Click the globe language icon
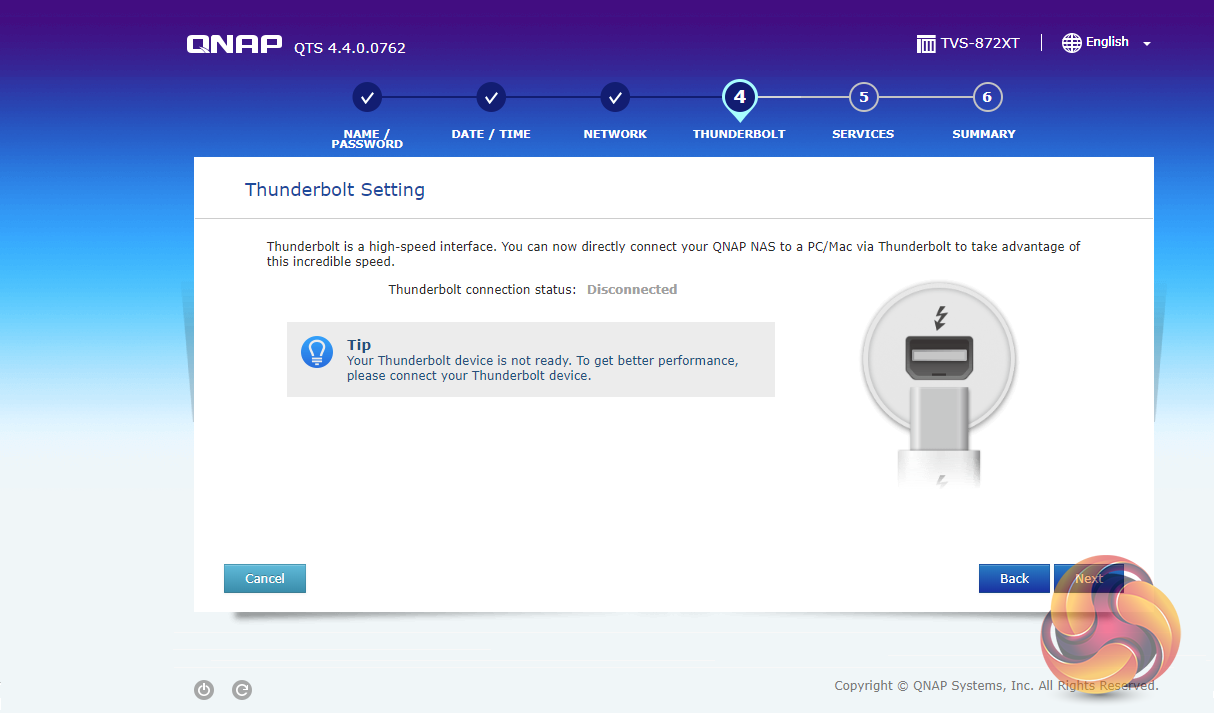This screenshot has width=1214, height=713. point(1072,42)
